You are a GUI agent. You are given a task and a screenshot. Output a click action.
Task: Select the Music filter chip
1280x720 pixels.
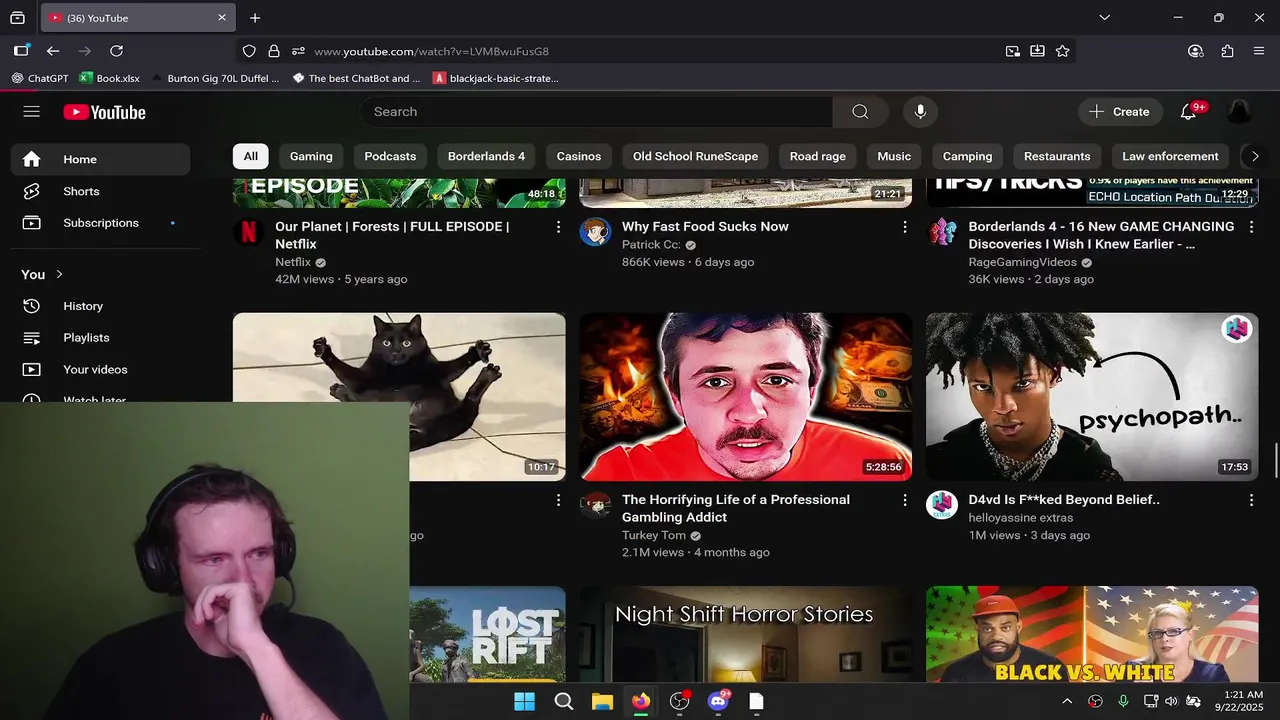click(894, 156)
